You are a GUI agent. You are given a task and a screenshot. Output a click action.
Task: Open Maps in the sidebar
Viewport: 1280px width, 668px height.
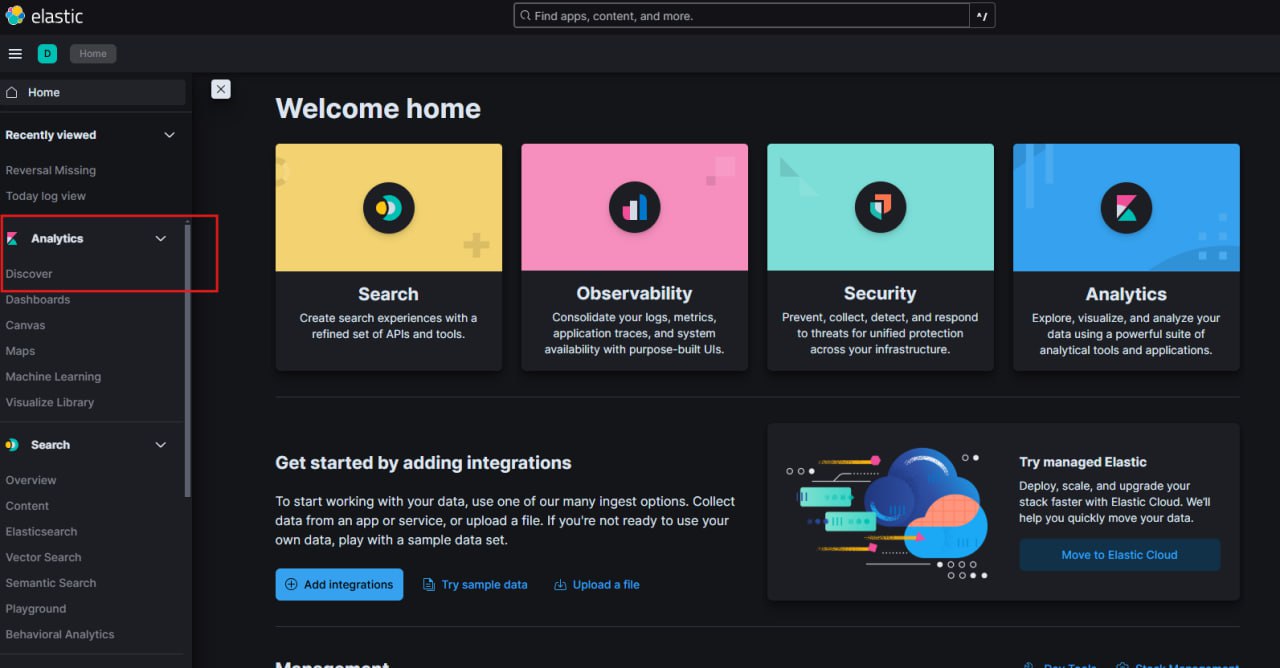20,351
